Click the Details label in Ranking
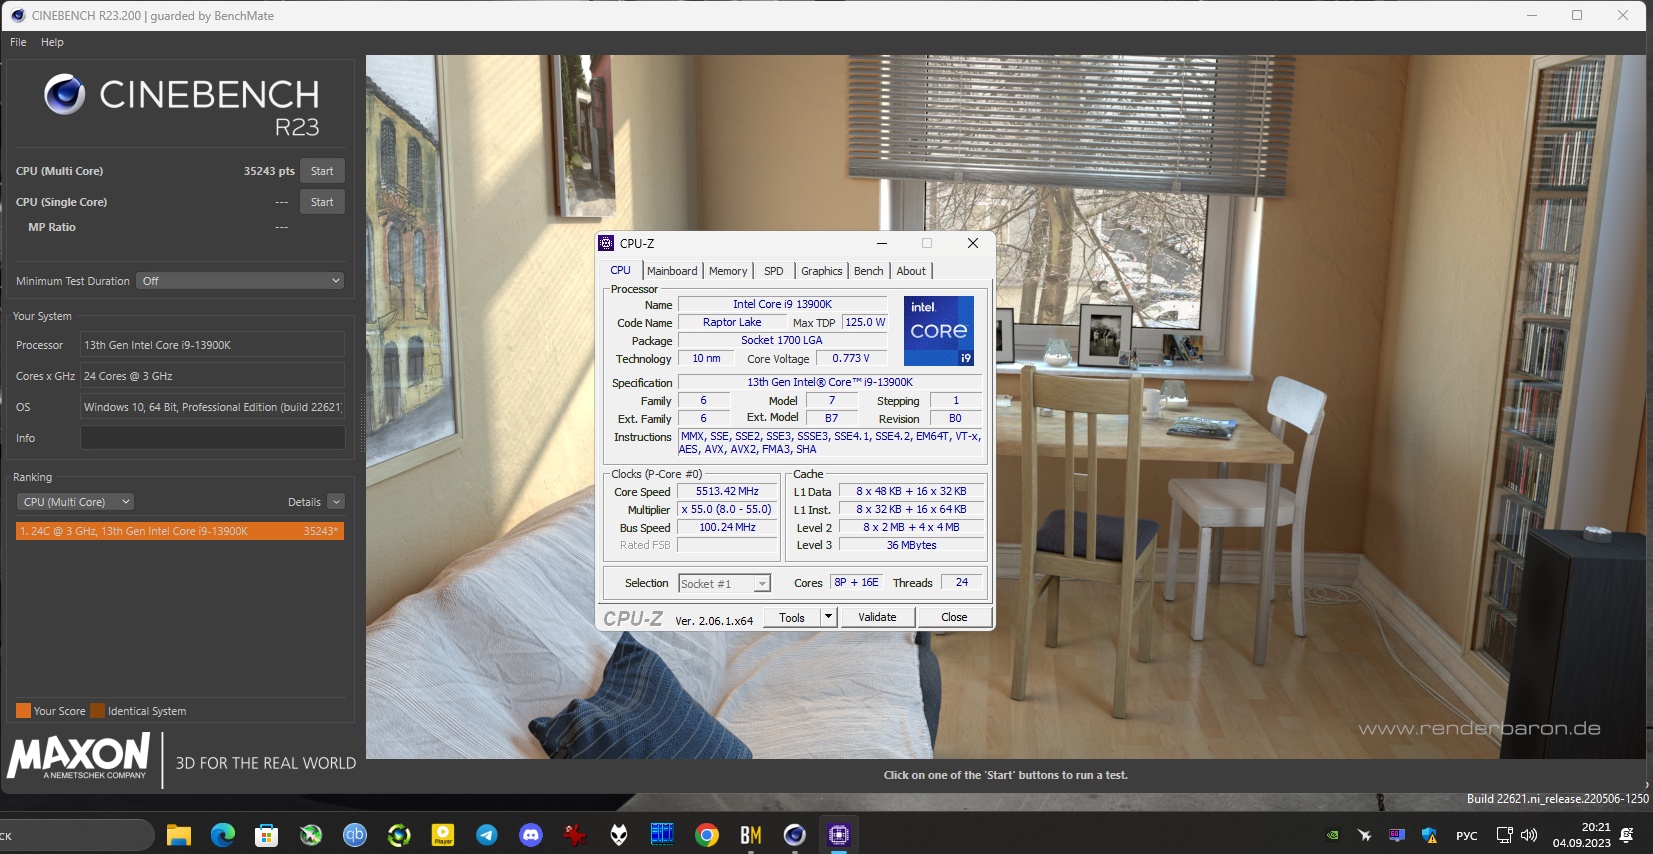 304,502
